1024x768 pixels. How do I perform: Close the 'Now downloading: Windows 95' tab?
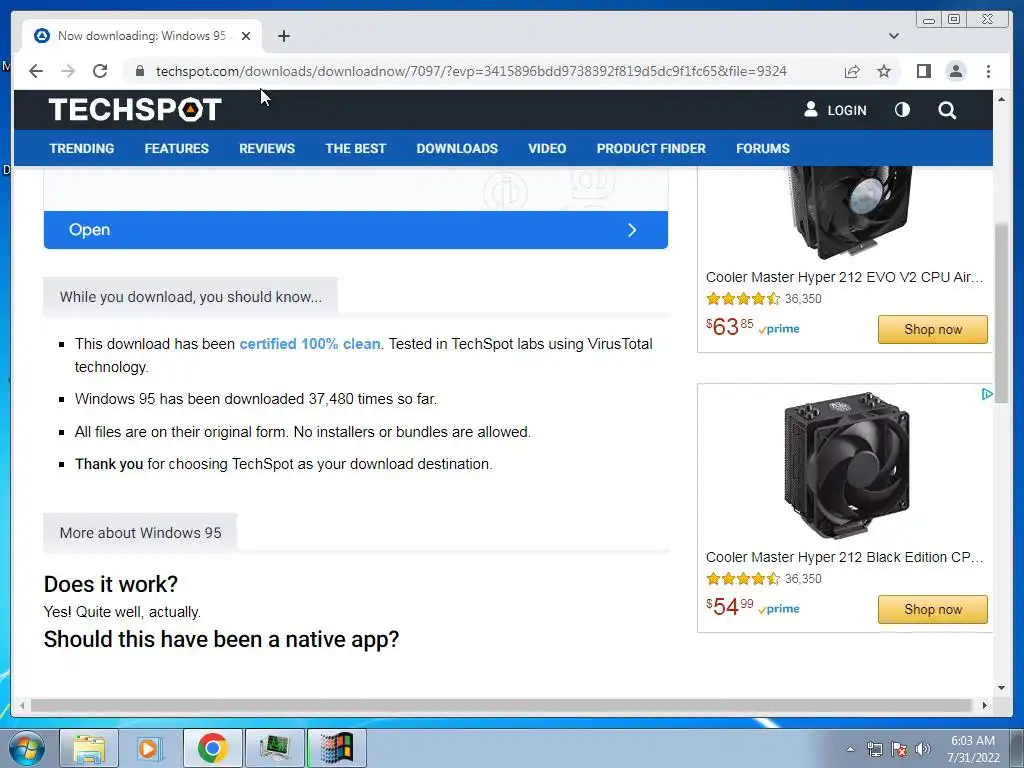(246, 36)
